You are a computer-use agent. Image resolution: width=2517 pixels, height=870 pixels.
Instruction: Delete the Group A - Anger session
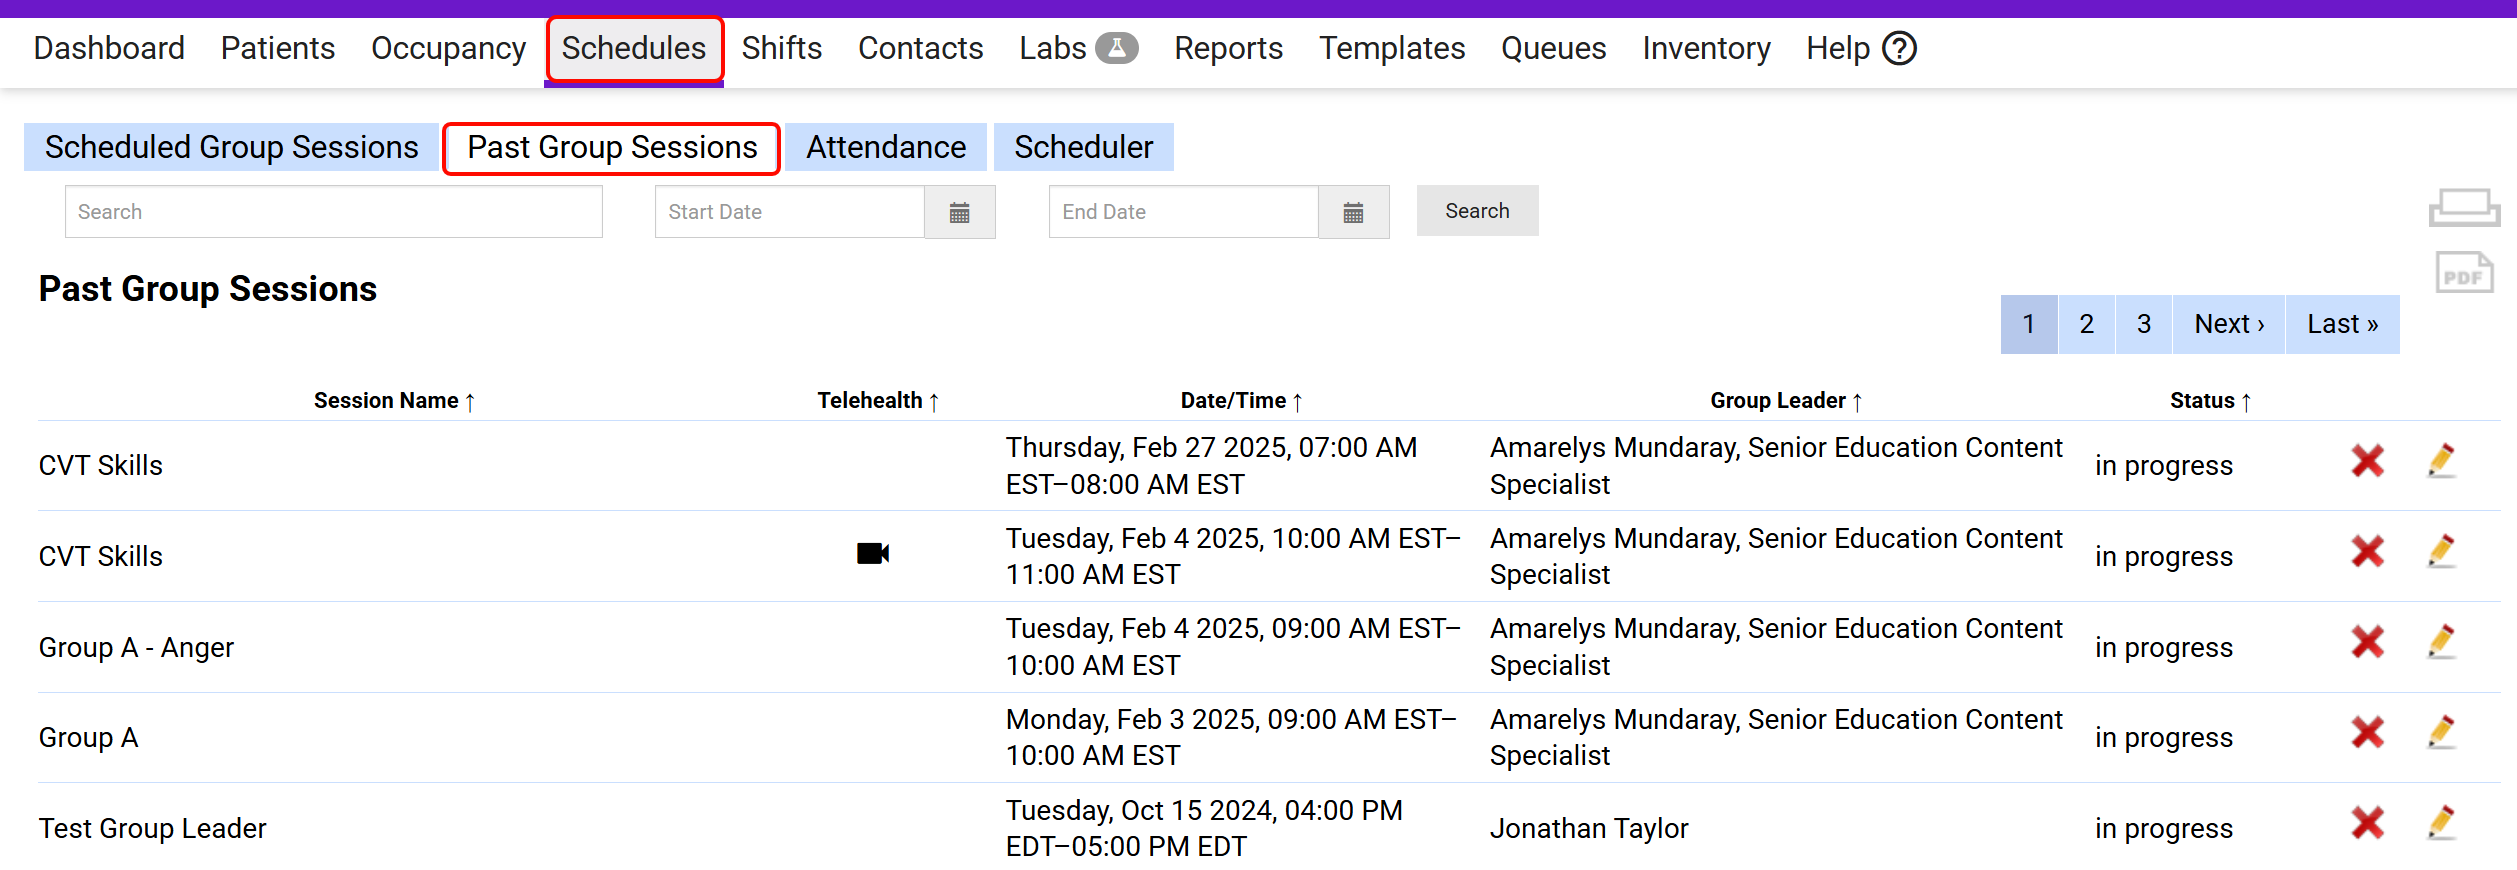[2367, 642]
